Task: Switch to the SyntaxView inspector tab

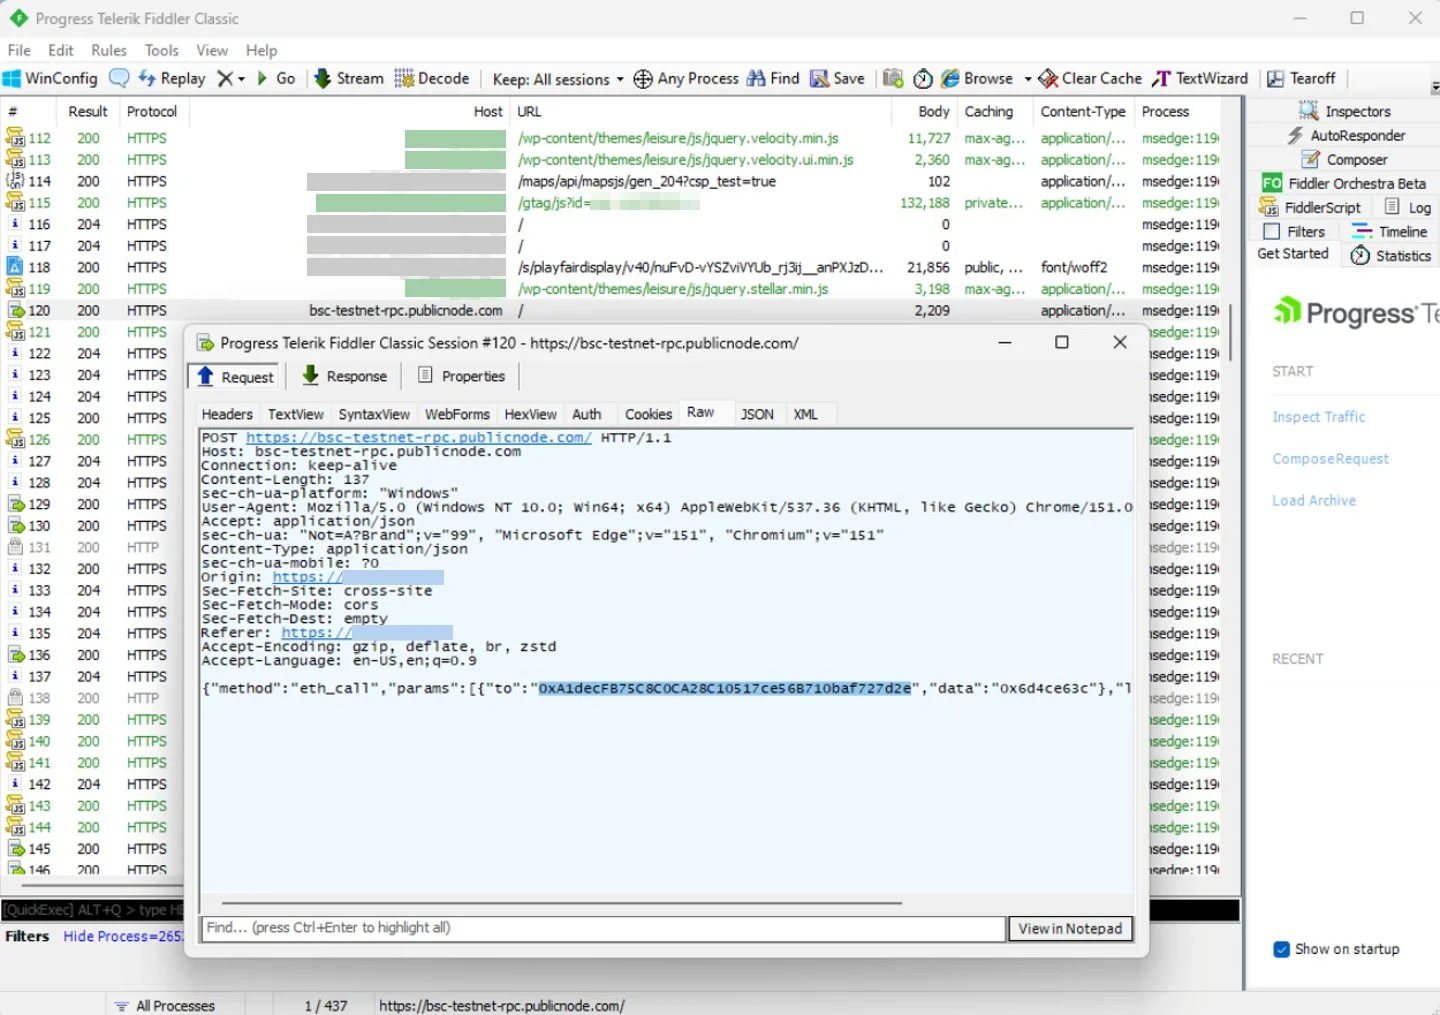Action: 374,414
